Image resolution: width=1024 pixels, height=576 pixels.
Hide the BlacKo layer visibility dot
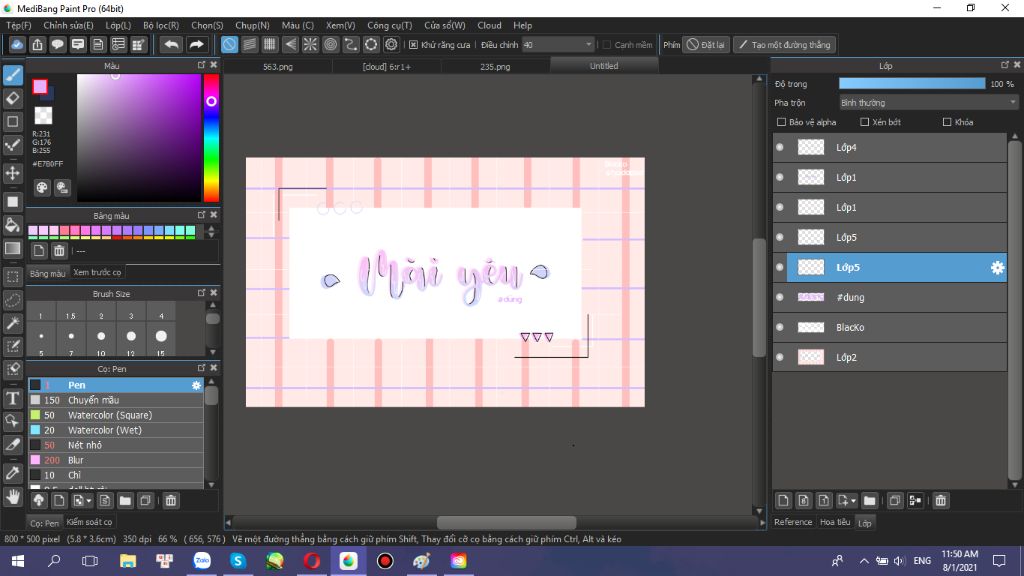point(780,327)
